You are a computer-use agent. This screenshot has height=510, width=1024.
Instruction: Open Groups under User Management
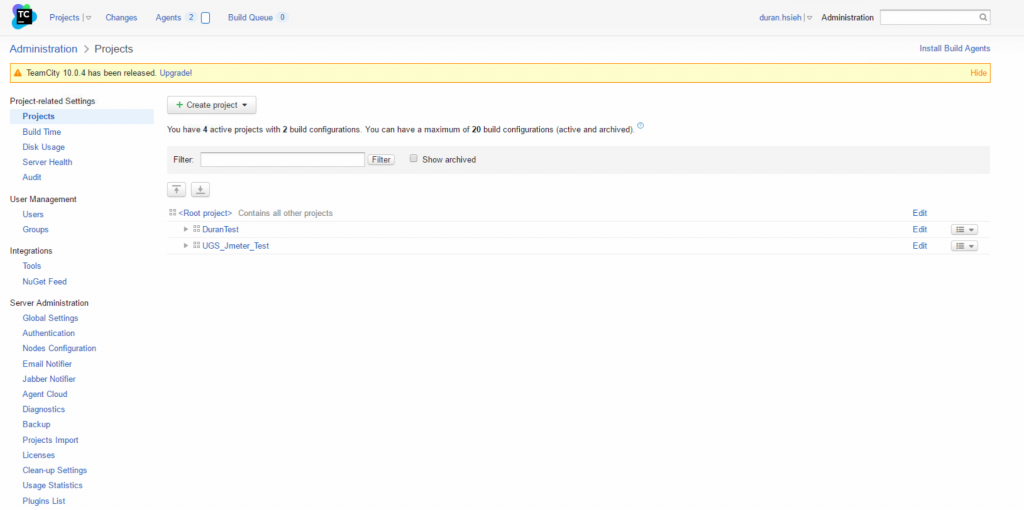[35, 229]
